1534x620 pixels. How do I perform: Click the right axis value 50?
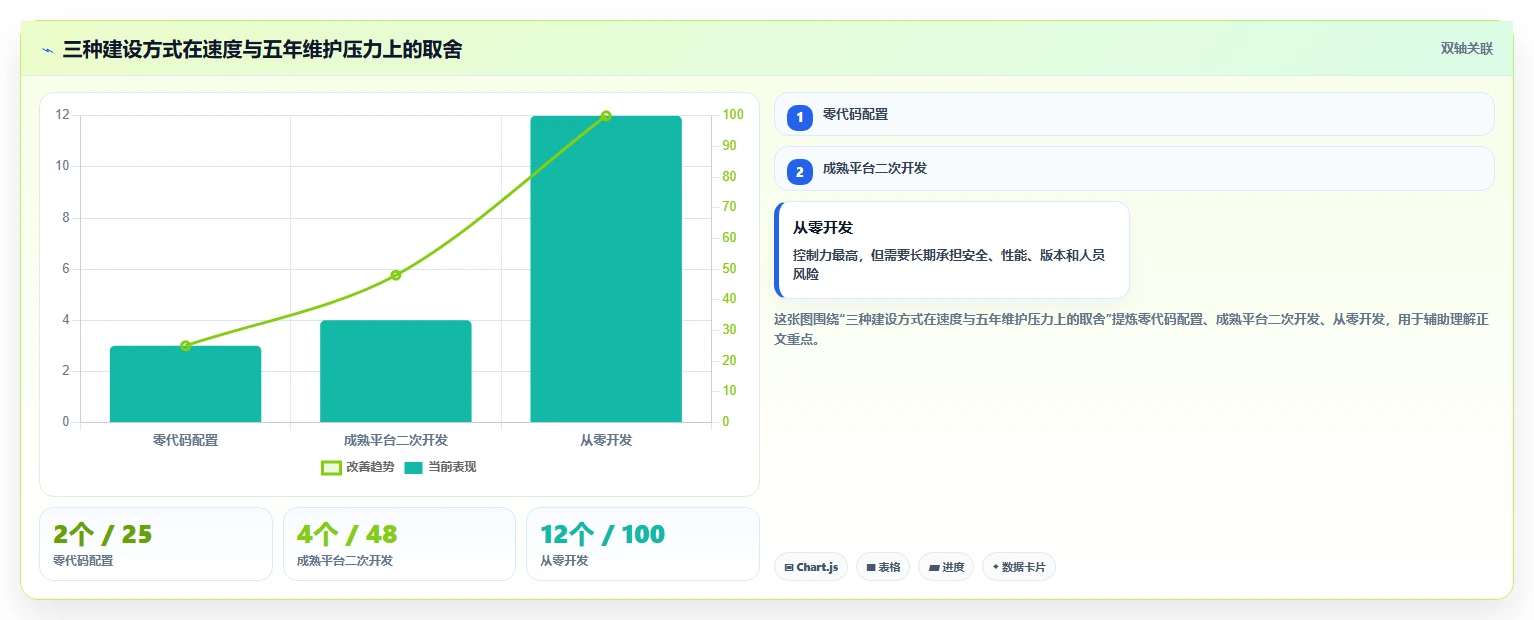729,268
